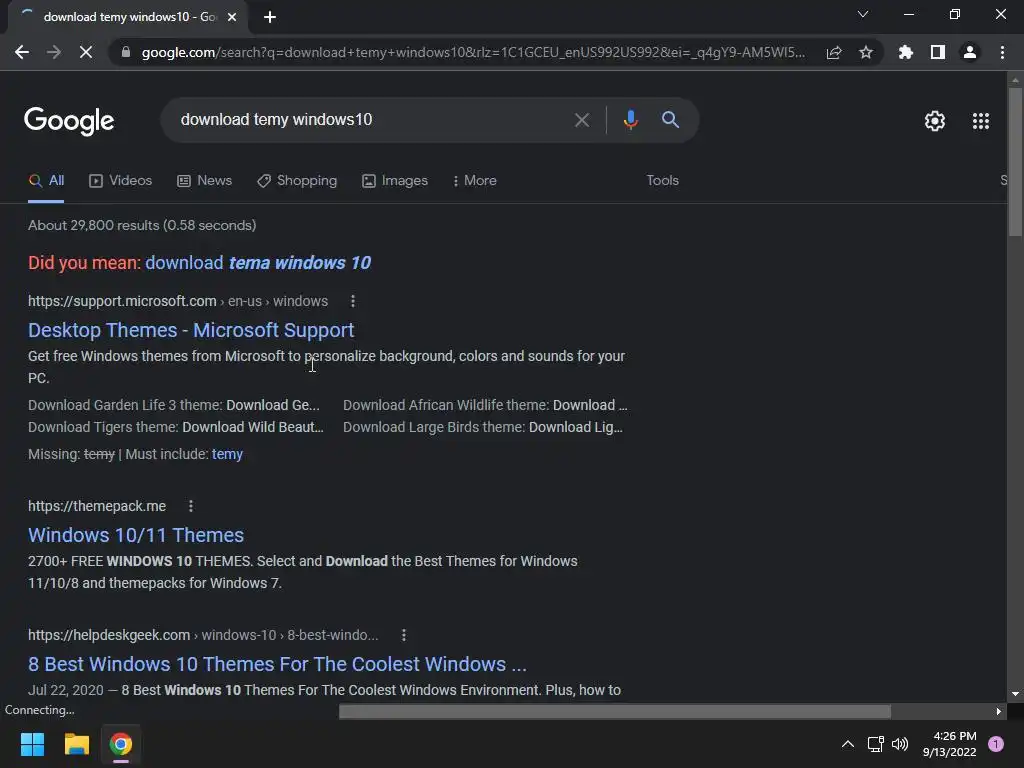
Task: Click the horizontal scrollbar thumb
Action: (615, 711)
